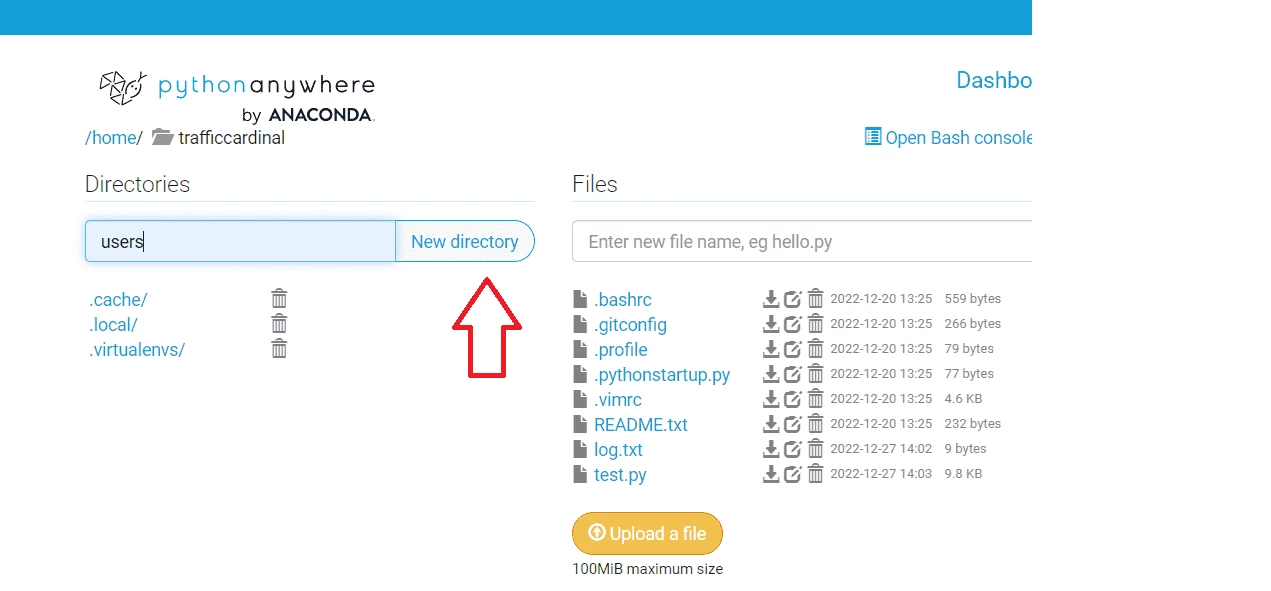Viewport: 1271px width, 591px height.
Task: Click the 100MiB maximum size text
Action: 647,569
